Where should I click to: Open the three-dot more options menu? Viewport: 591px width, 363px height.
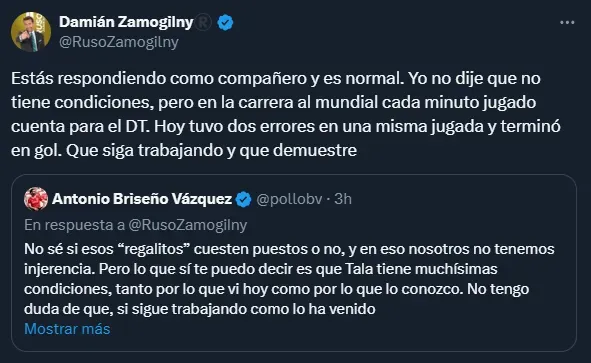(x=567, y=23)
